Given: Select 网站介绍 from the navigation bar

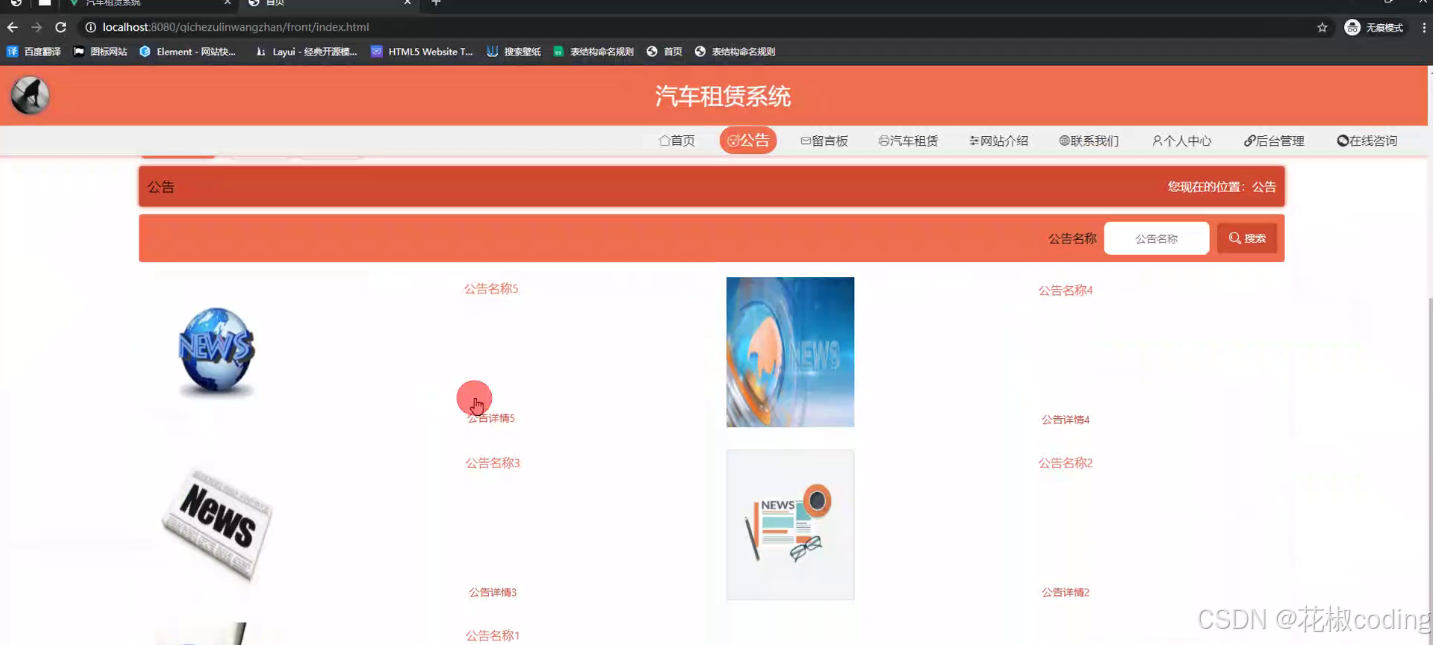Looking at the screenshot, I should tap(996, 140).
